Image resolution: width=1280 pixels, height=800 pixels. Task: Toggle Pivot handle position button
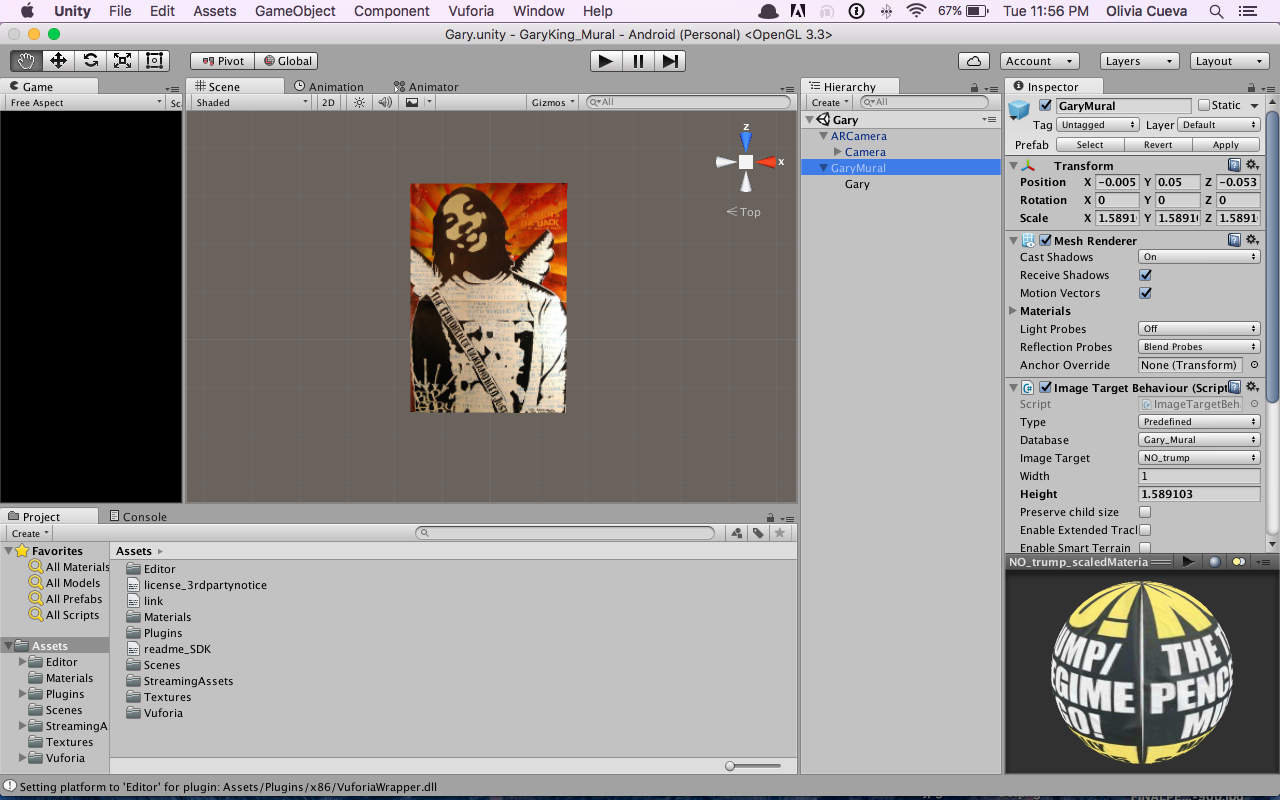[x=222, y=61]
